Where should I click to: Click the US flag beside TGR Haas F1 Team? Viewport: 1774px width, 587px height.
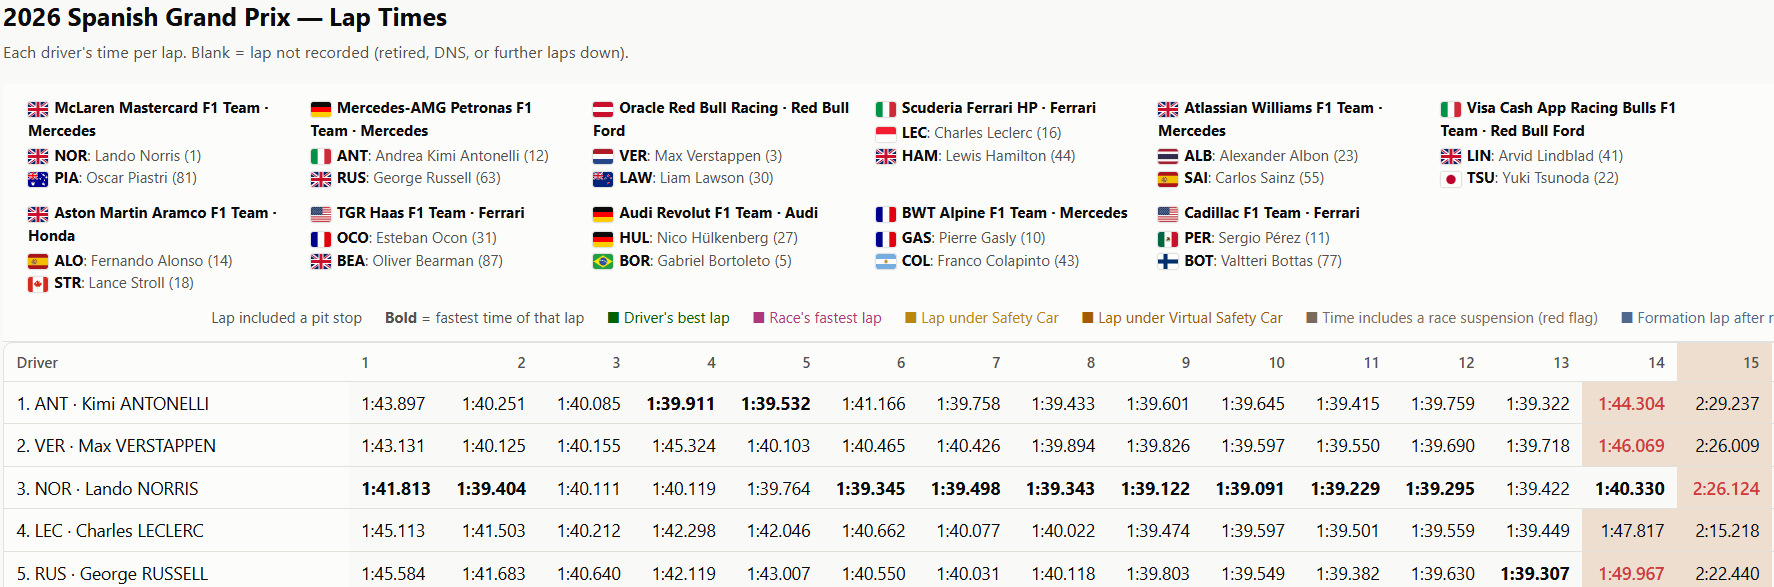[x=321, y=214]
